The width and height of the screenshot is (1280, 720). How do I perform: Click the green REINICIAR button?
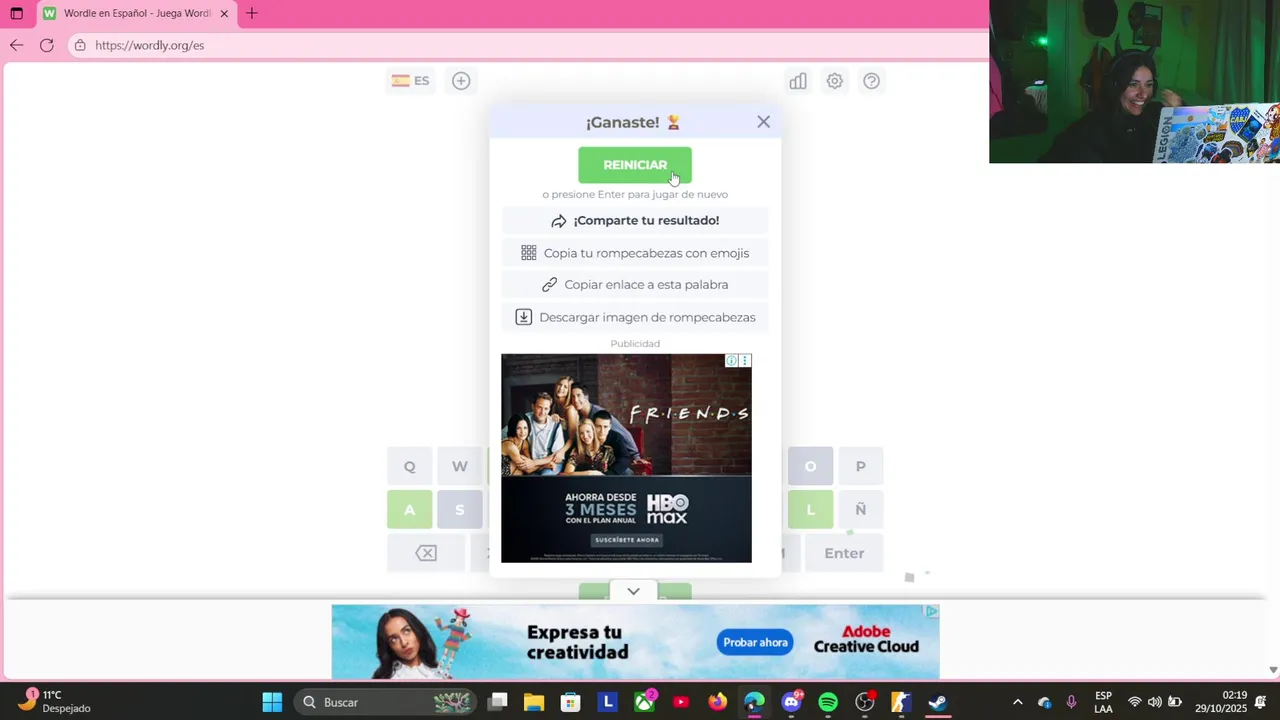click(x=634, y=165)
